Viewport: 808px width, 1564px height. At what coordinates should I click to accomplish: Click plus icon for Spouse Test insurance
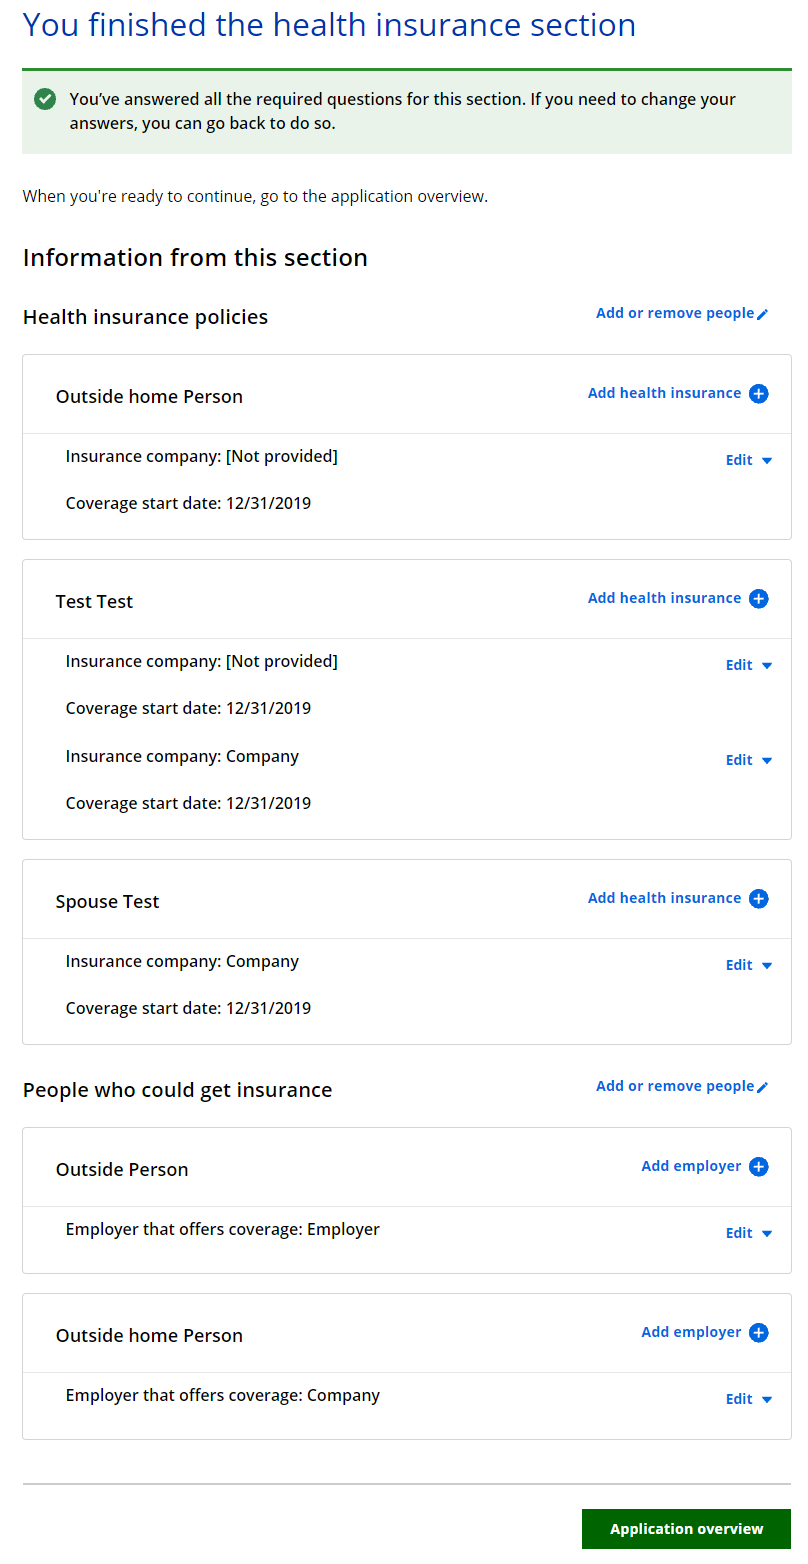click(x=759, y=899)
